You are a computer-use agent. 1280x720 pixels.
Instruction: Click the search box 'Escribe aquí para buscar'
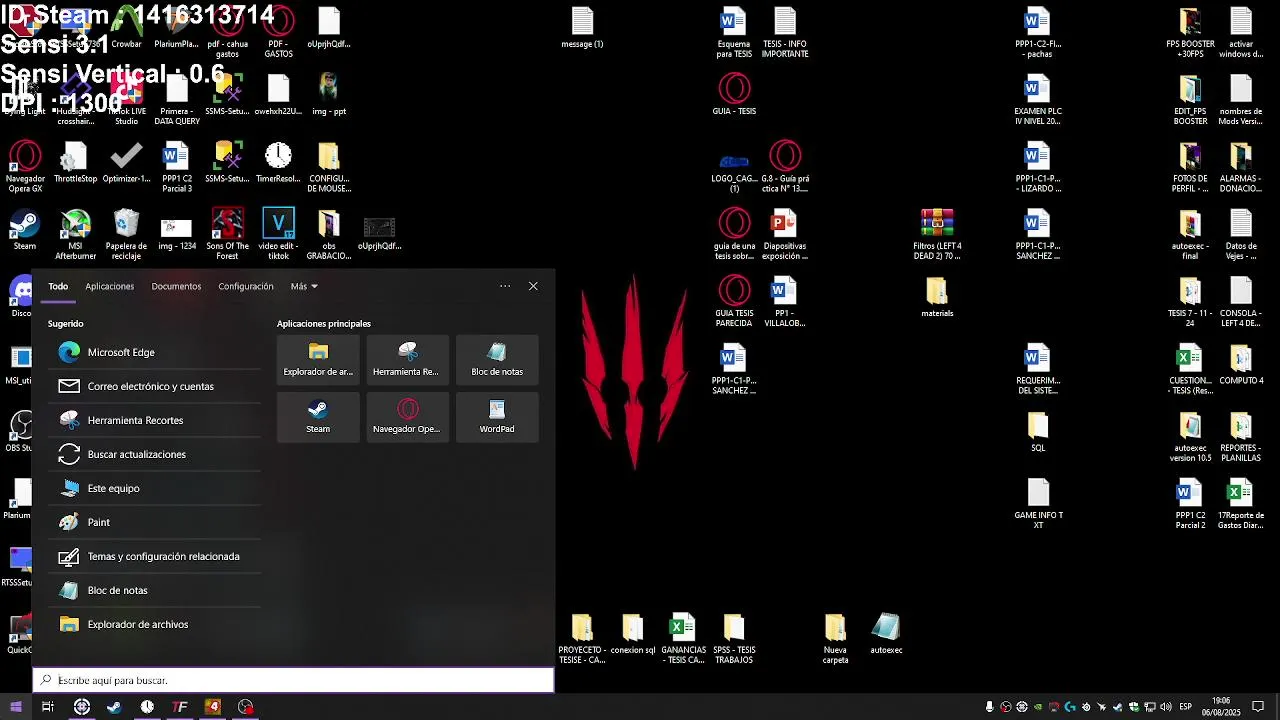click(294, 680)
